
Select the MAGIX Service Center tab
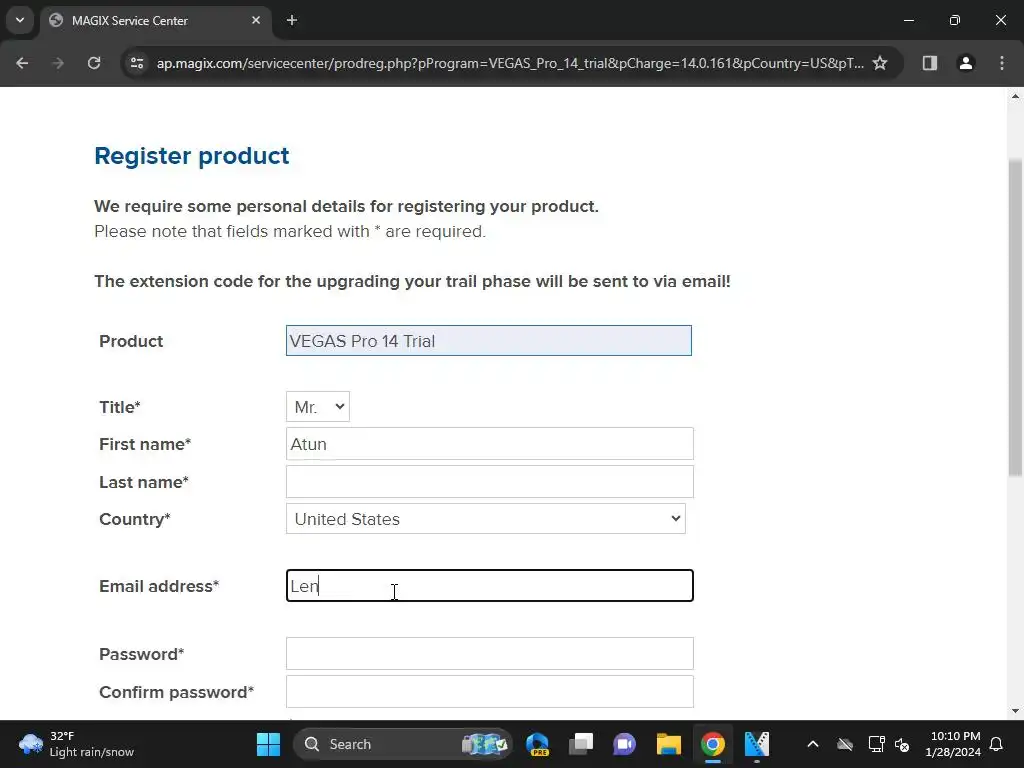pos(157,21)
